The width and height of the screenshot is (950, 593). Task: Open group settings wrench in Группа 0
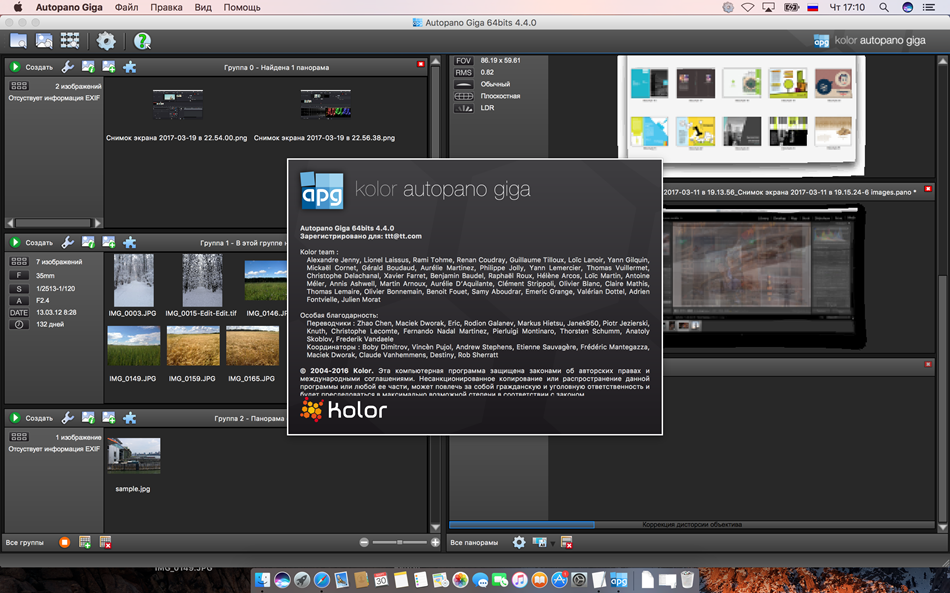[68, 67]
